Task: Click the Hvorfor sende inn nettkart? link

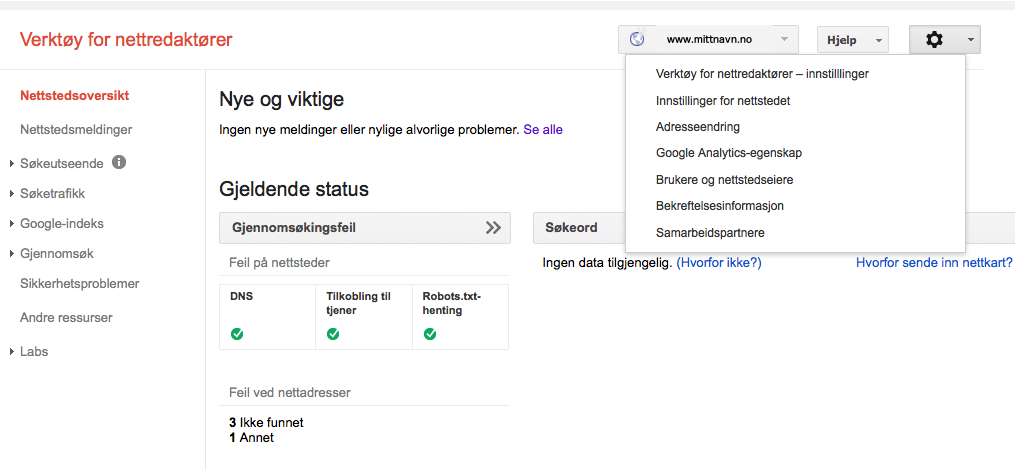Action: tap(934, 263)
